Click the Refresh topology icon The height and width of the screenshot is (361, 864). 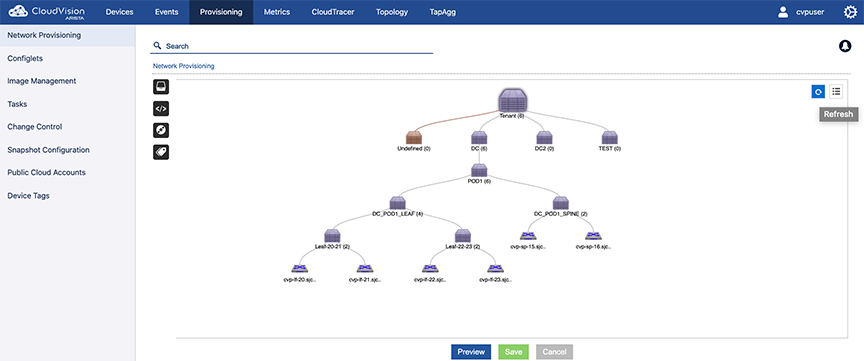[818, 91]
